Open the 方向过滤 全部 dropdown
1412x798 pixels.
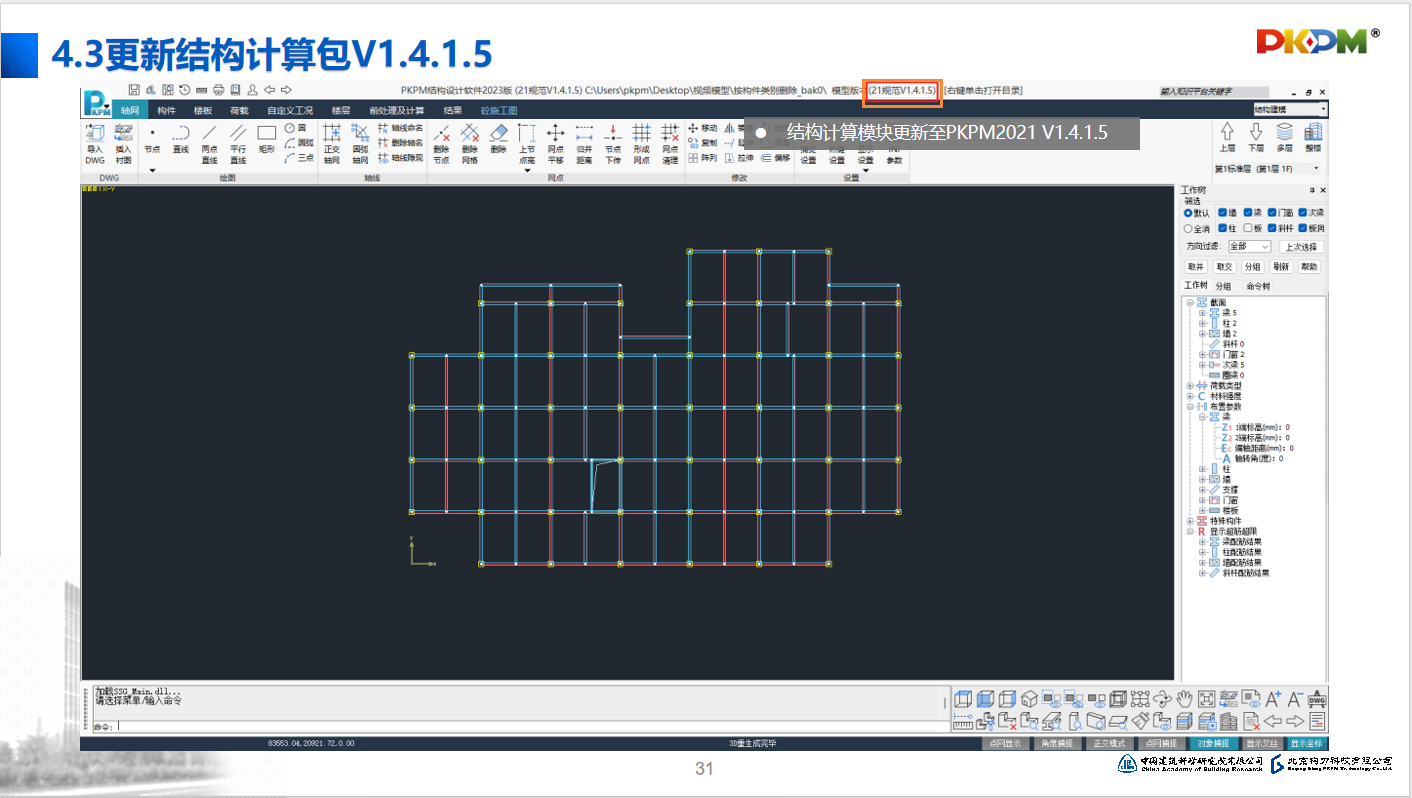(x=1249, y=246)
